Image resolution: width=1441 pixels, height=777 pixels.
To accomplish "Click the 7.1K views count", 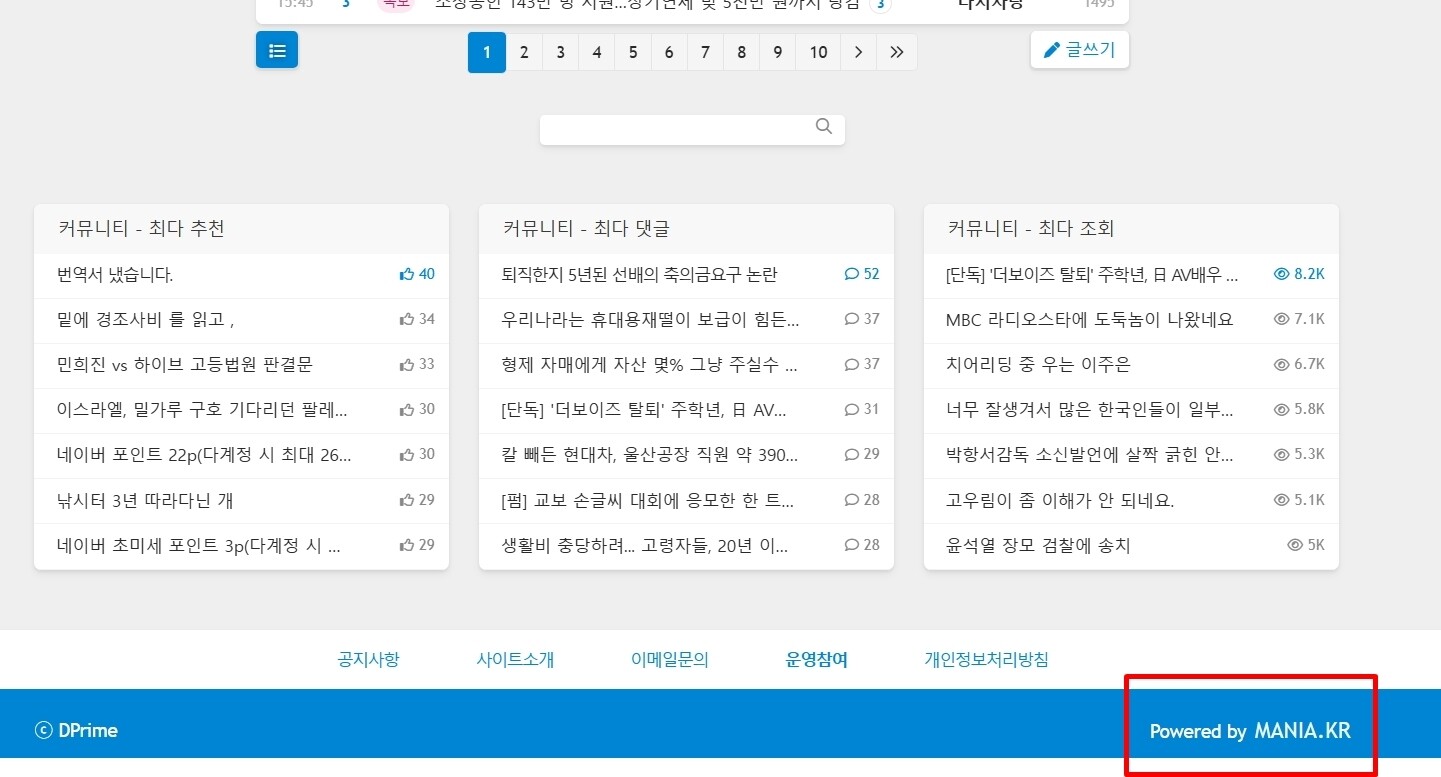I will pyautogui.click(x=1299, y=319).
